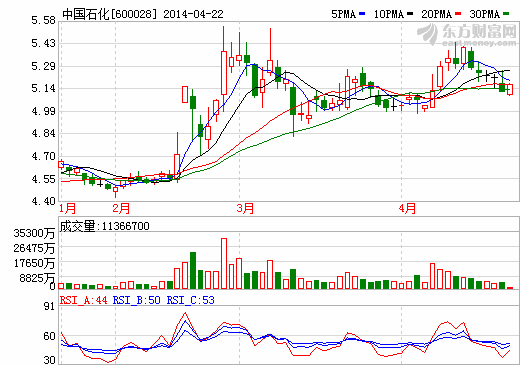
Task: Click the 1月 axis label
Action: (x=68, y=208)
